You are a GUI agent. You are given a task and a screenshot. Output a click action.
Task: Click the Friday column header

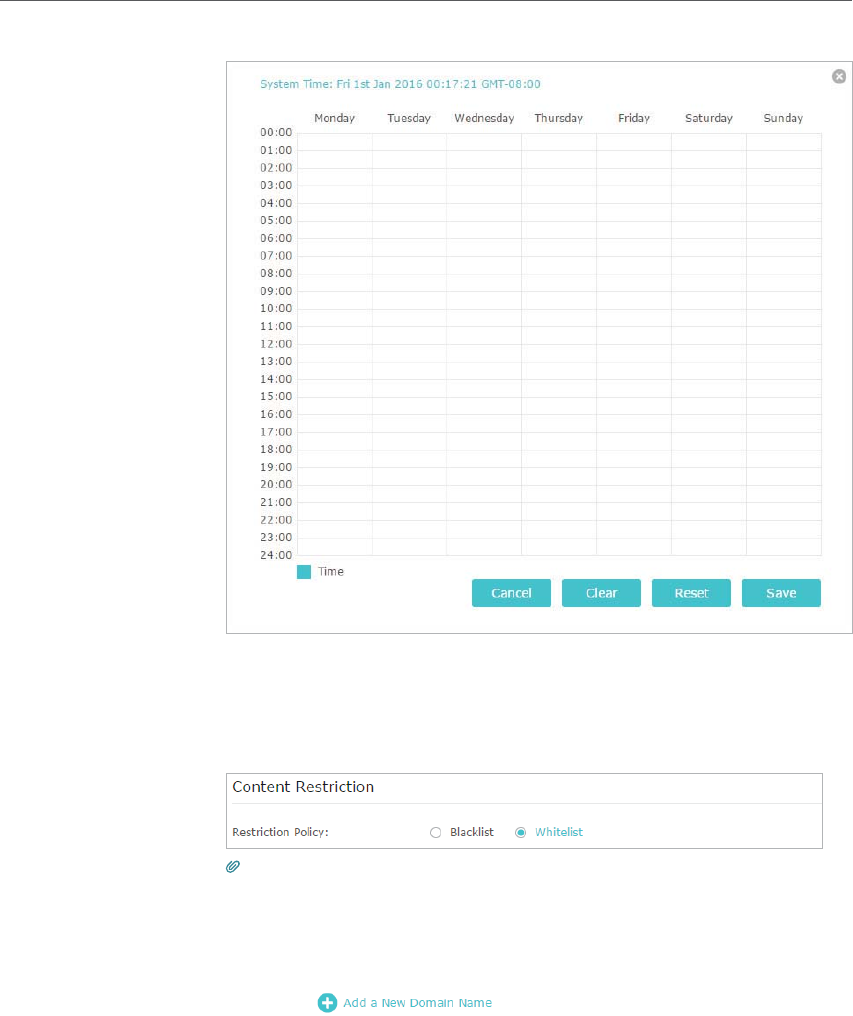[x=634, y=118]
